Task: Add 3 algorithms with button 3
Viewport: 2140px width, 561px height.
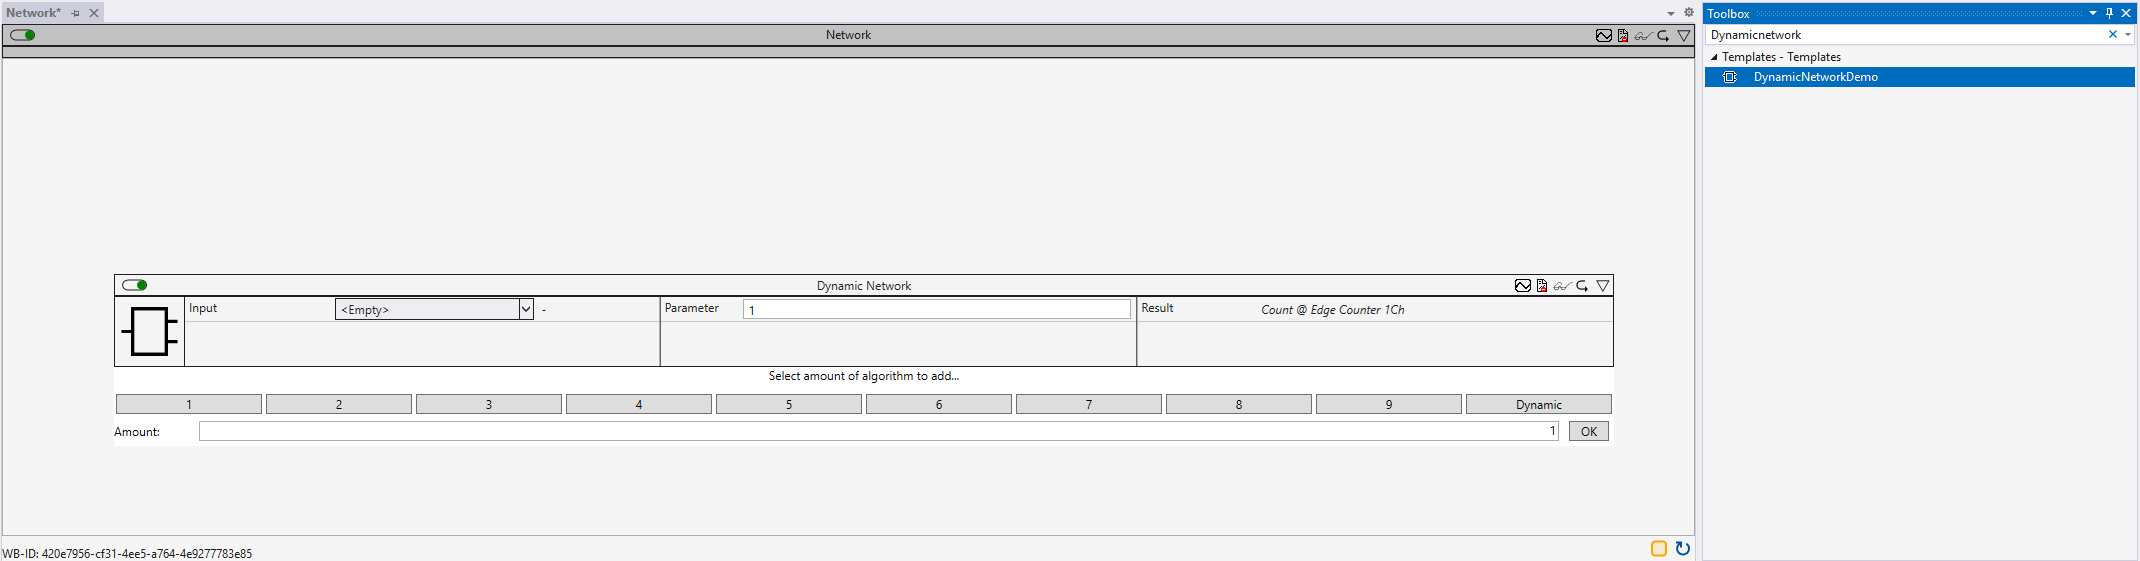Action: tap(489, 404)
